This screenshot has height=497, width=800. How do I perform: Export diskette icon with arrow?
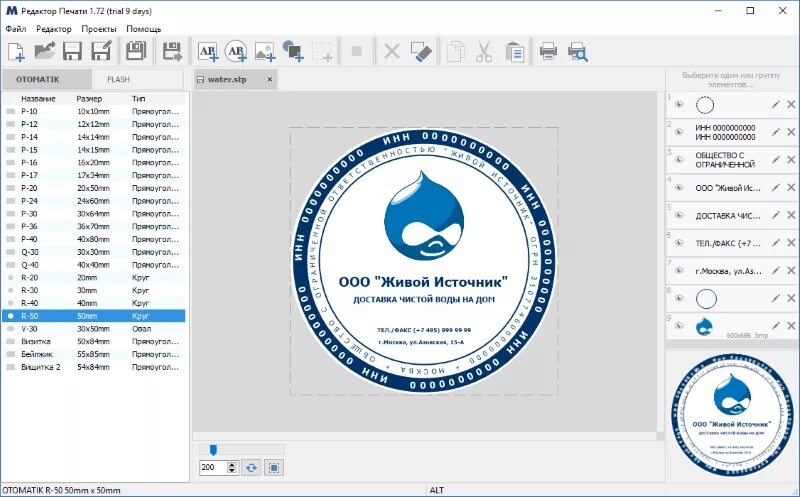coord(172,52)
